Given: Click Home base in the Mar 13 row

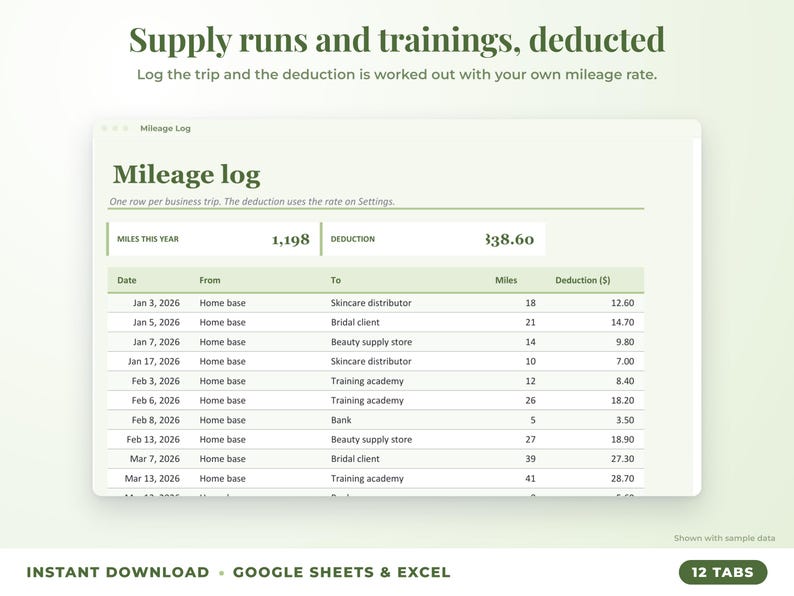Looking at the screenshot, I should (x=222, y=478).
